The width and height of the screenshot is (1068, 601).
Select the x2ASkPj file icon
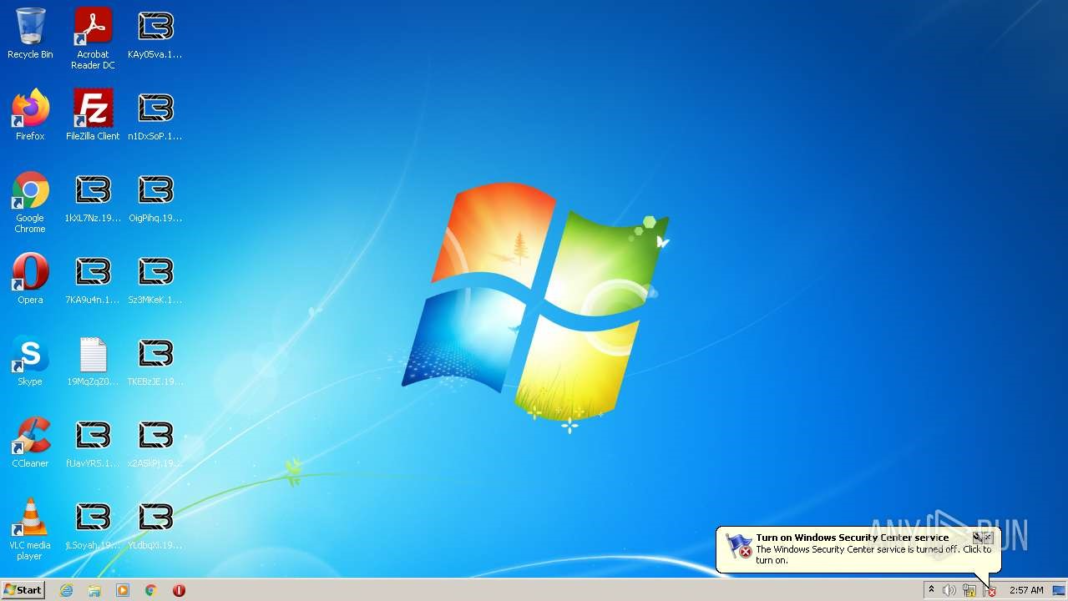coord(155,442)
